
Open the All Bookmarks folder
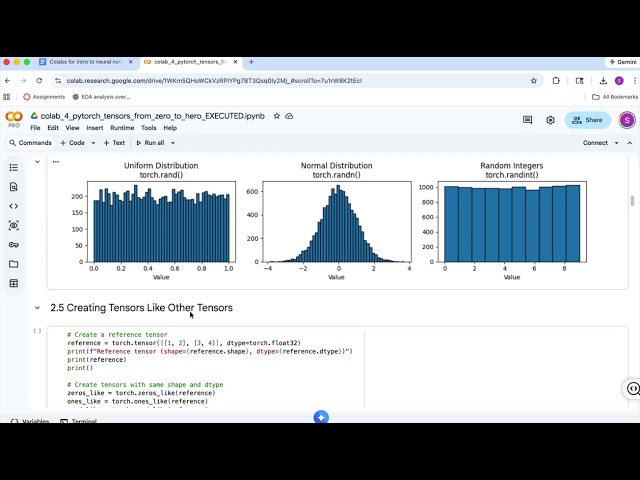[x=615, y=97]
